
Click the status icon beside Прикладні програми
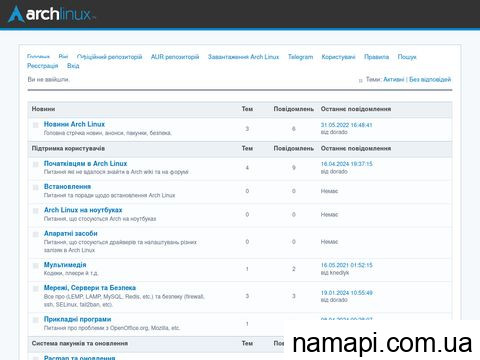click(x=36, y=320)
